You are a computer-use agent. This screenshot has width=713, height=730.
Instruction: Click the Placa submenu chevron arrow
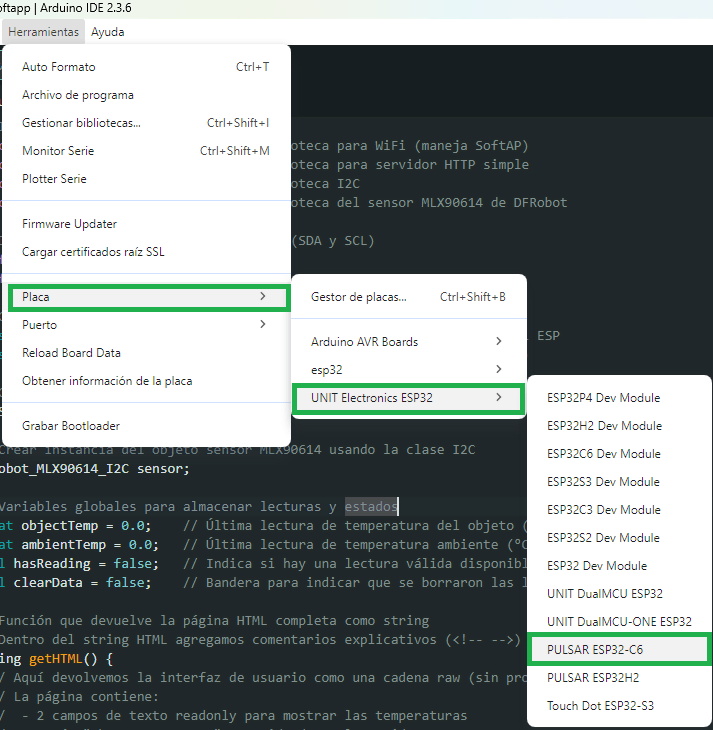click(x=263, y=297)
